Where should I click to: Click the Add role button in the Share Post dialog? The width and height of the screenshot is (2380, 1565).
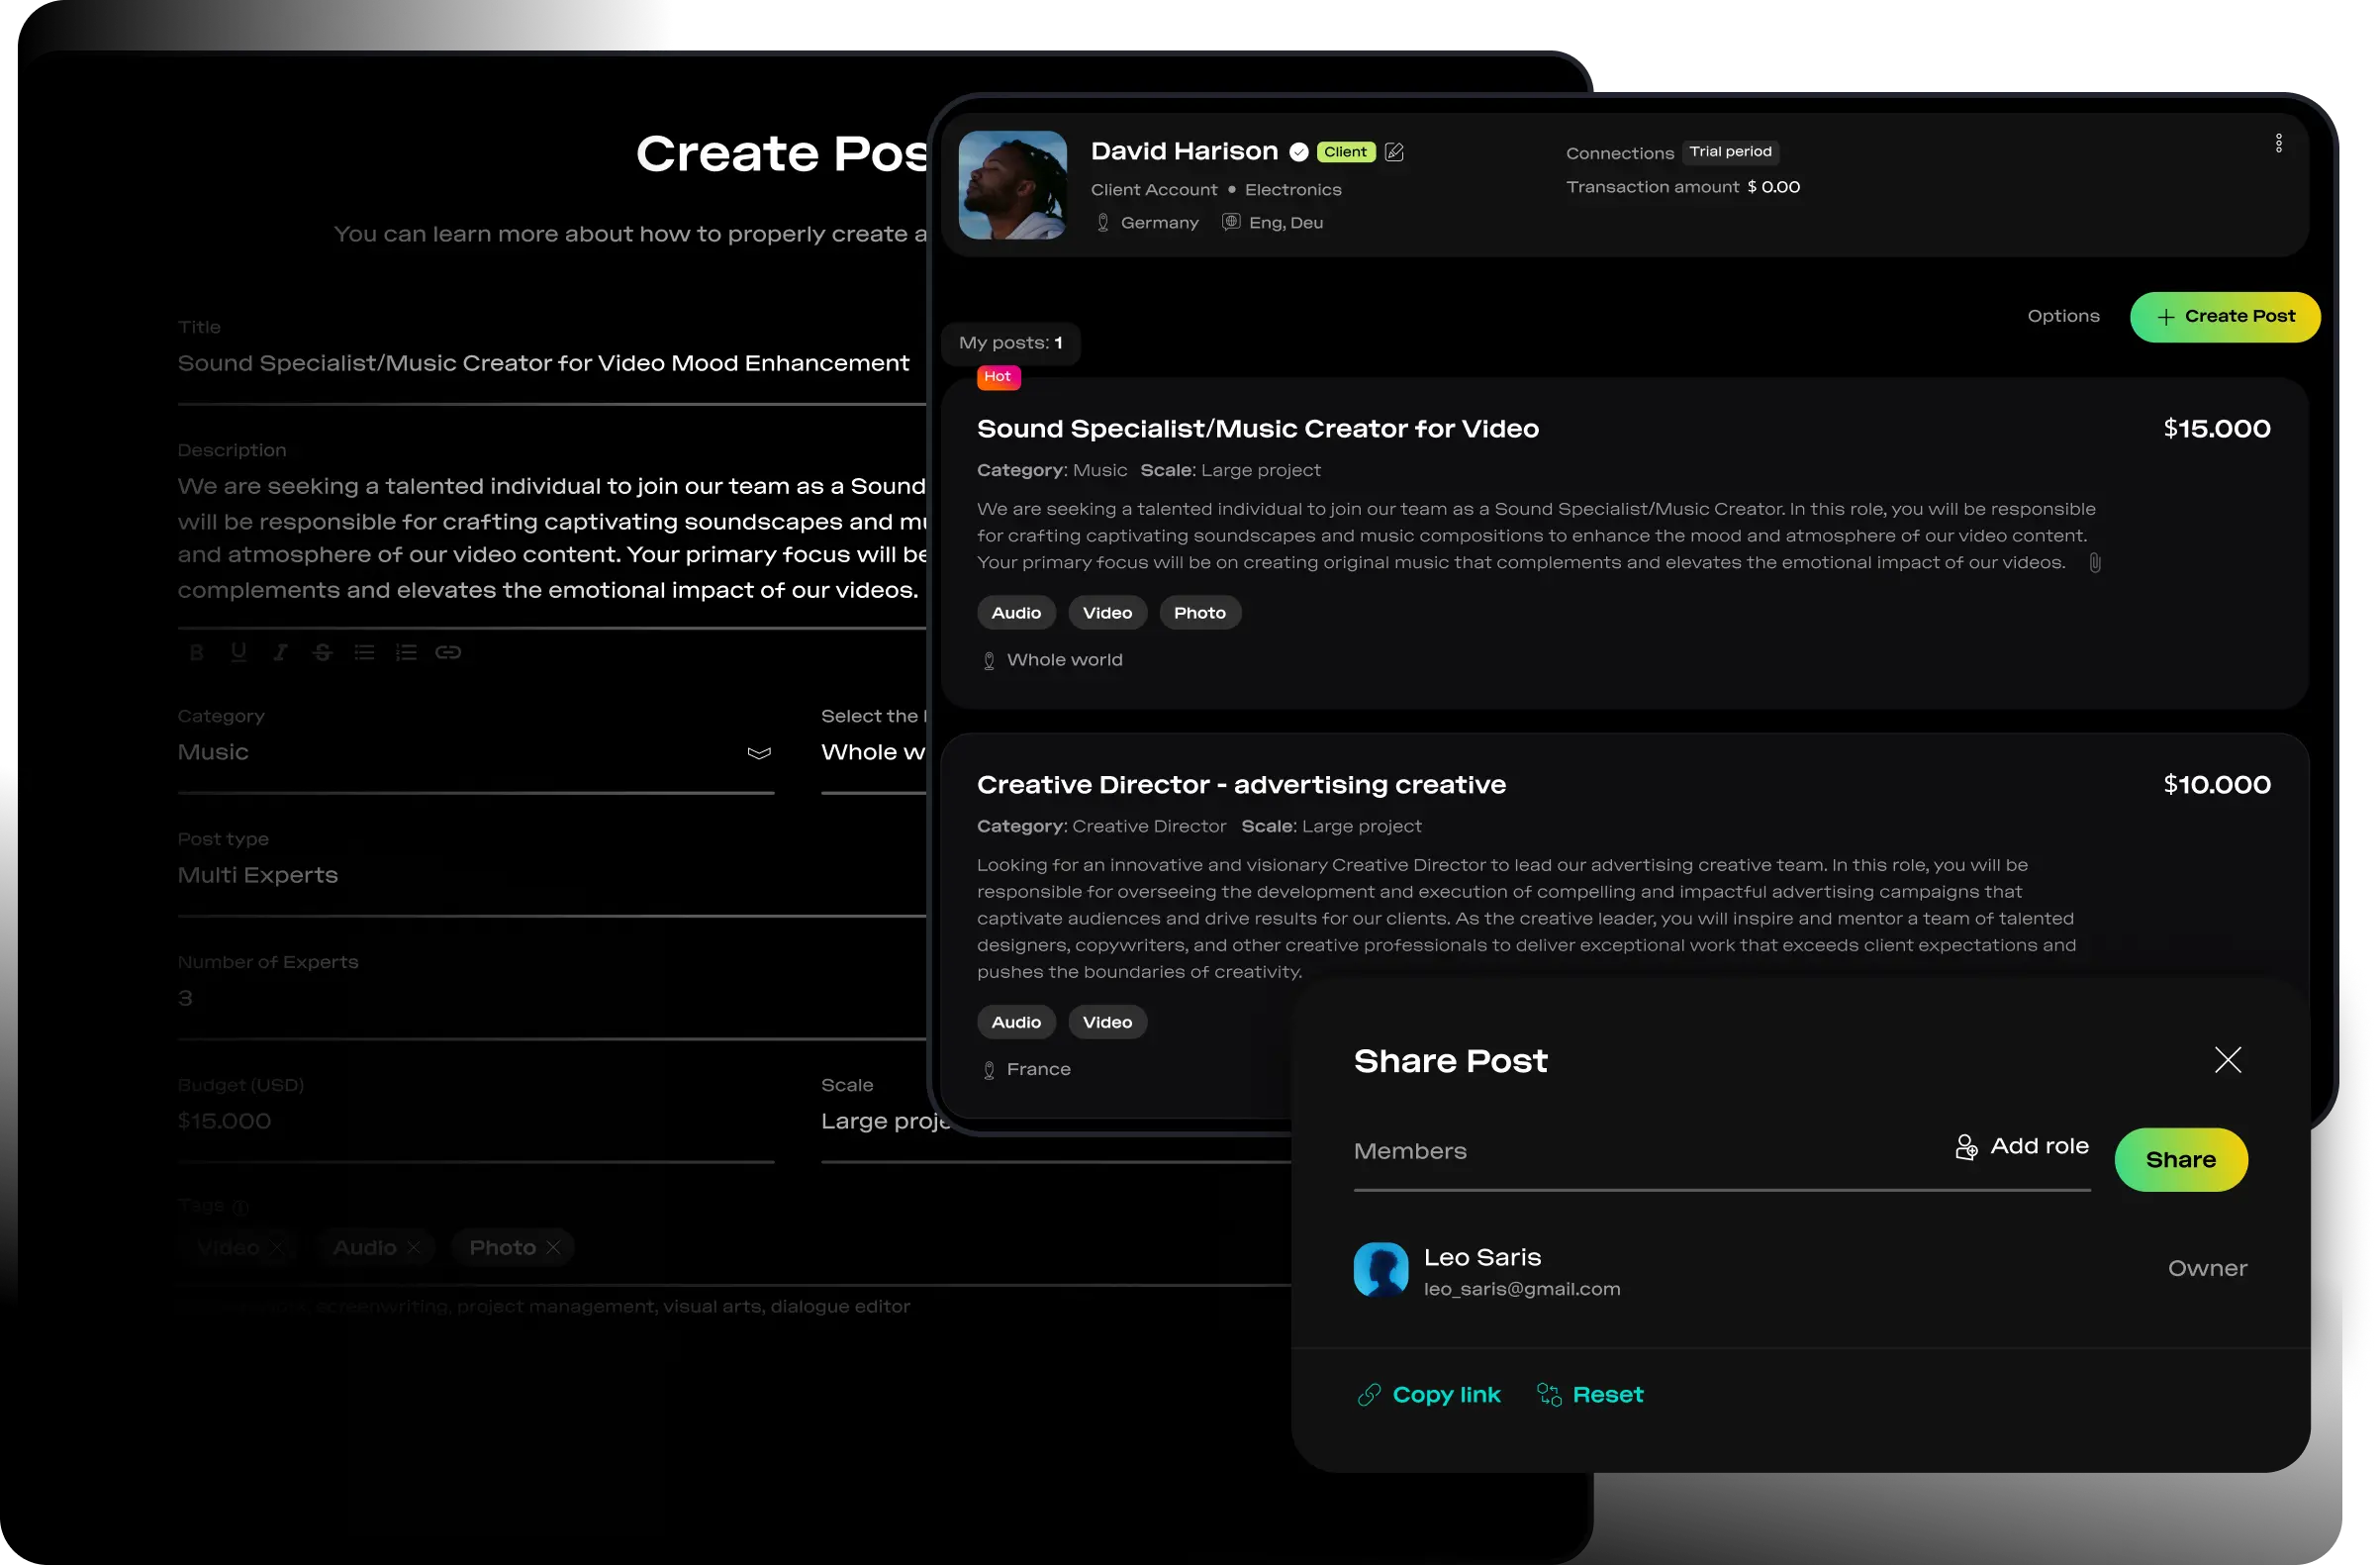point(2021,1146)
